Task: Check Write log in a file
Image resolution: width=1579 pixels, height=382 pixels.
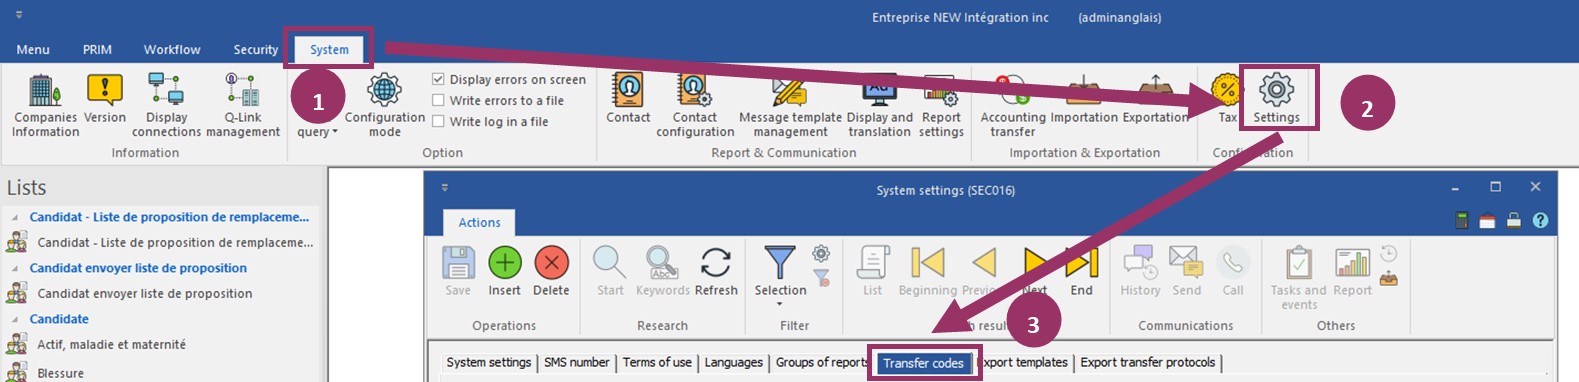Action: click(x=438, y=121)
